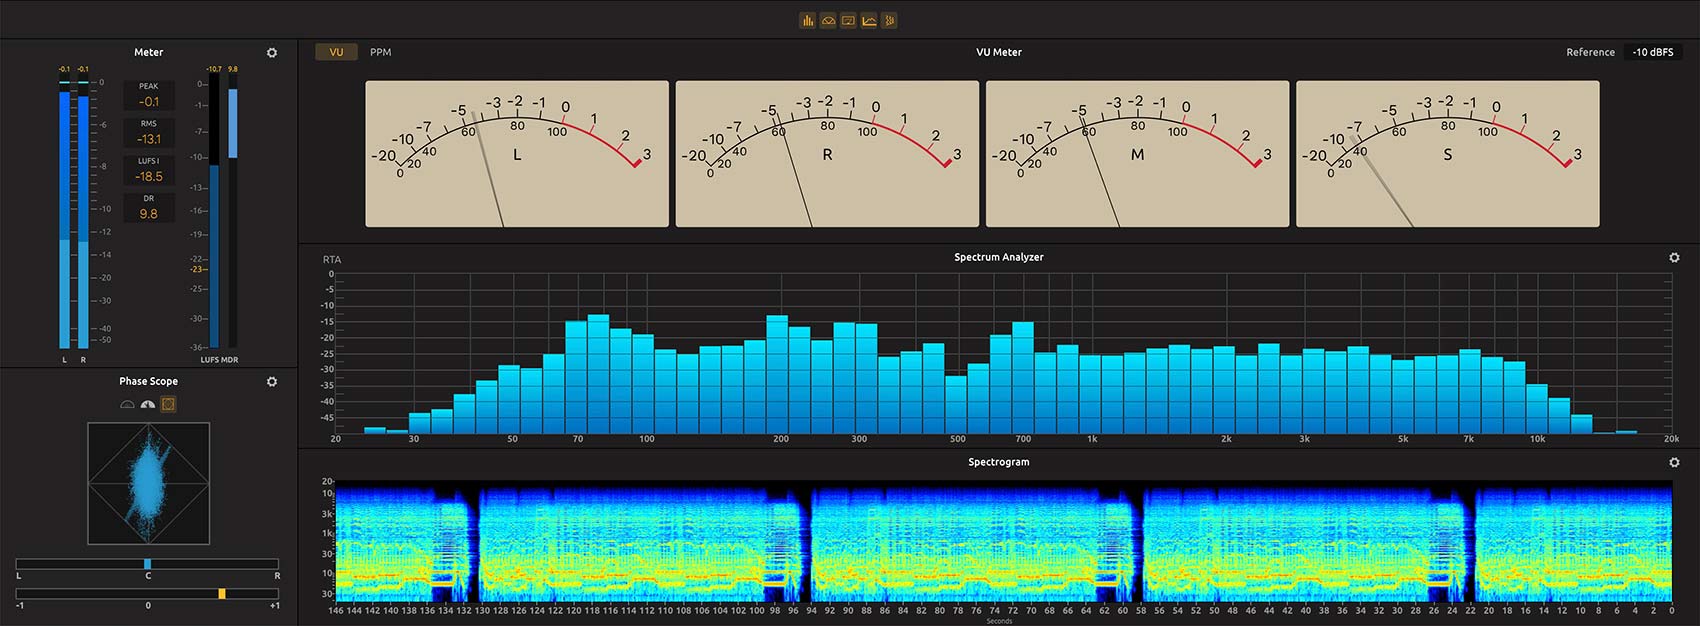Open the Phase Scope settings gear
This screenshot has width=1700, height=626.
pos(272,382)
